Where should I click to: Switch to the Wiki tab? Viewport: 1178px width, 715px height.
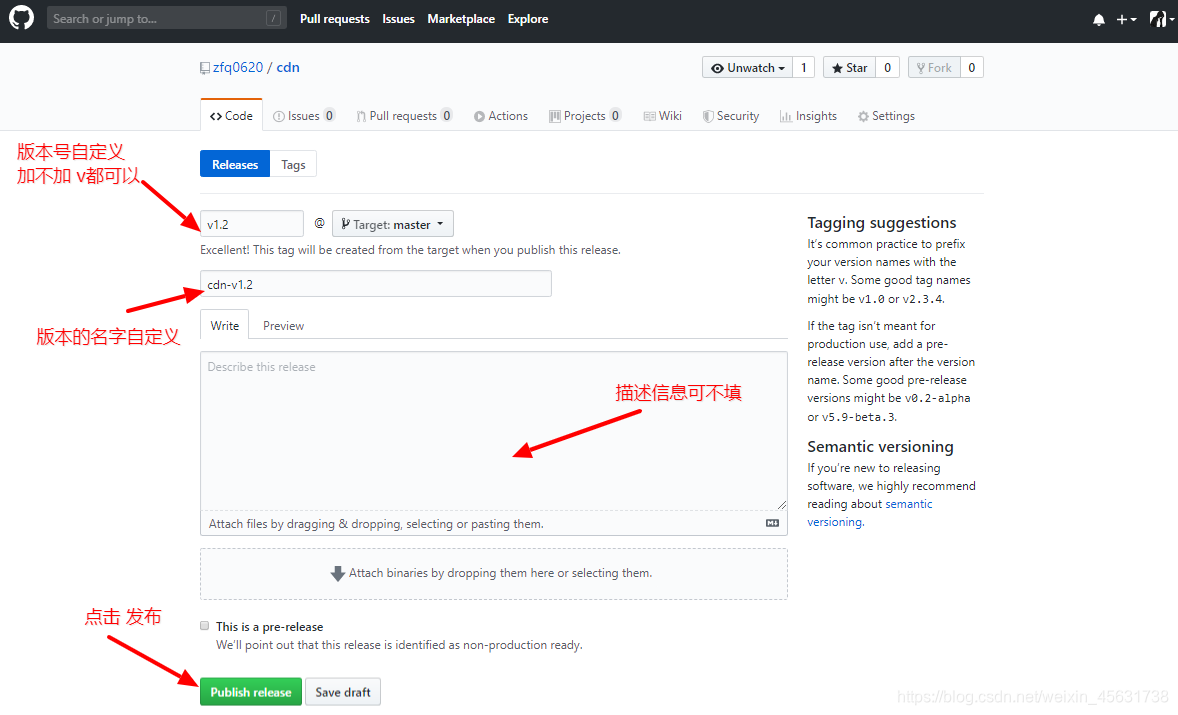coord(663,116)
